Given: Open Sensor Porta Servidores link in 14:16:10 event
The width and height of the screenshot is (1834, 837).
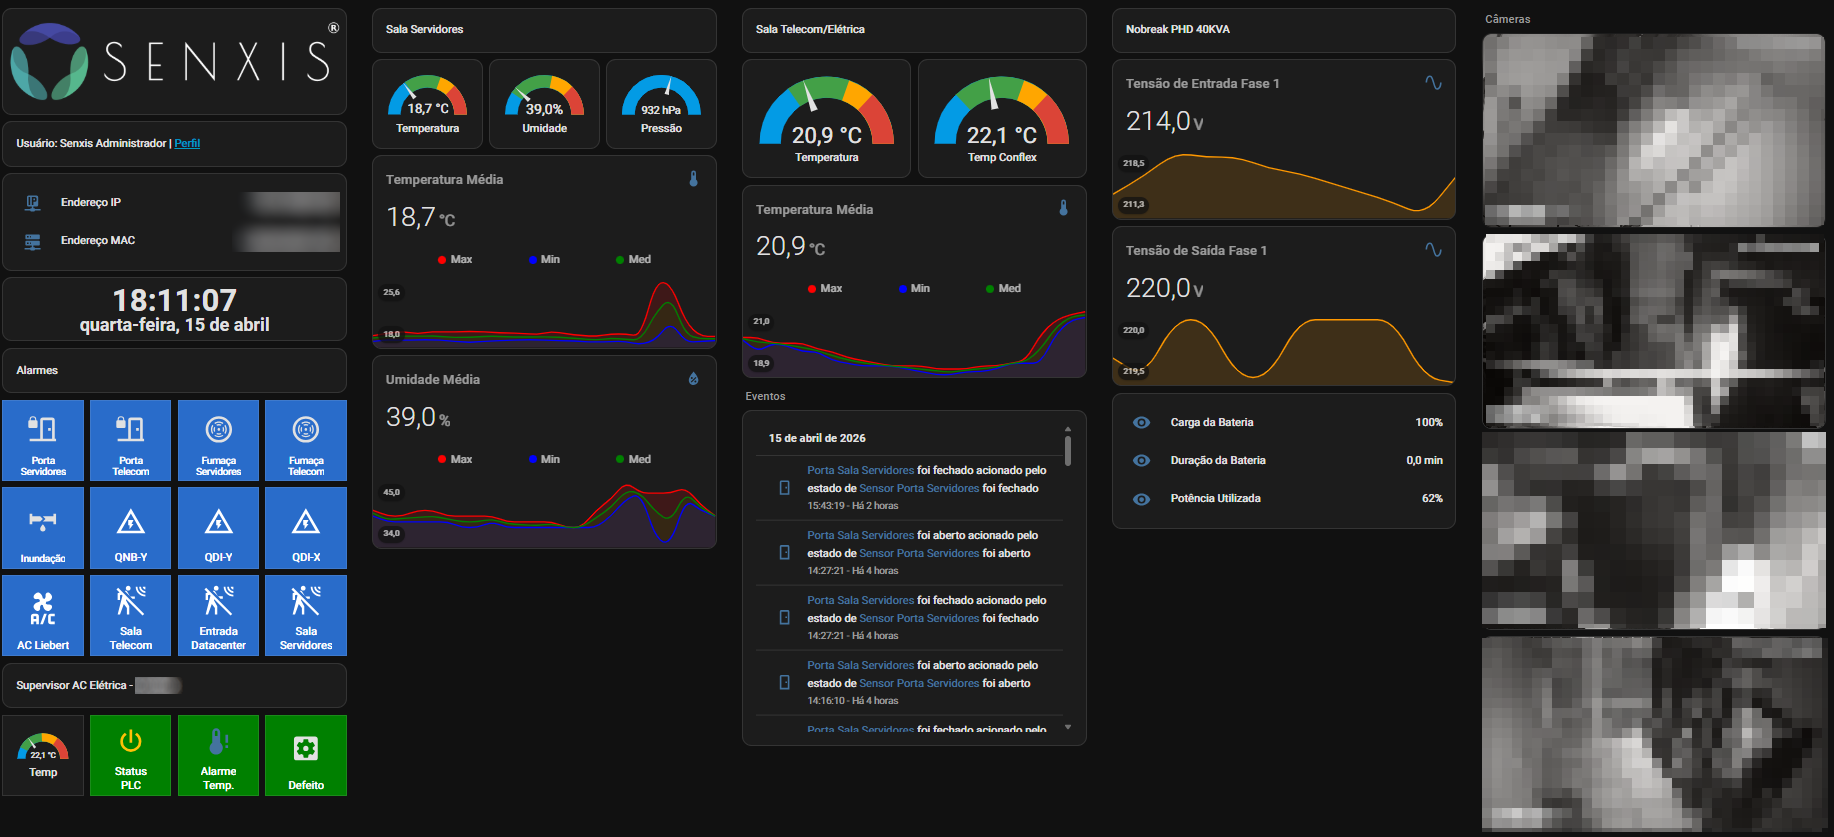Looking at the screenshot, I should [x=919, y=683].
